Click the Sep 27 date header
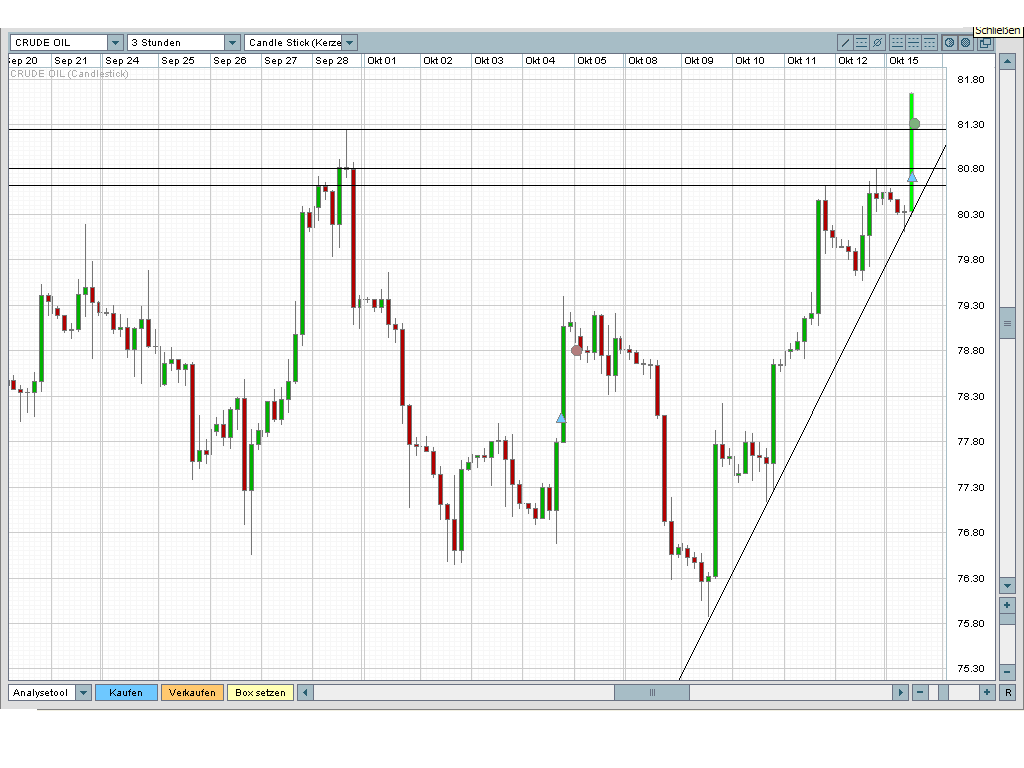Viewport: 1024px width, 768px height. (281, 61)
